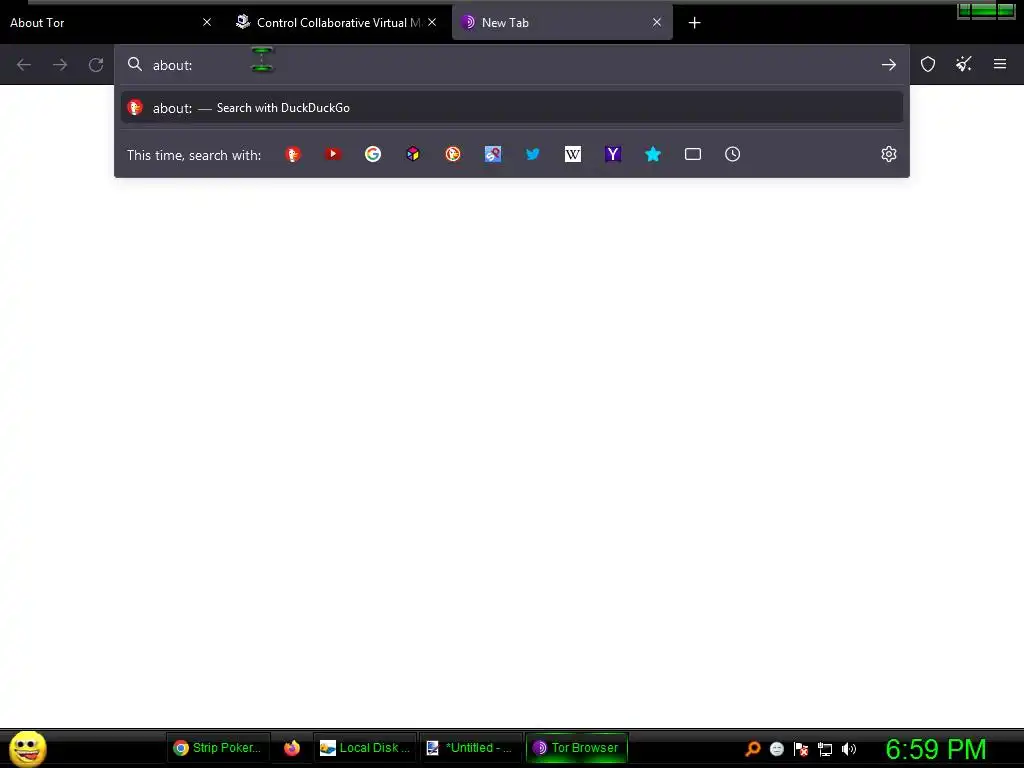
Task: Search with the Yahoo Y icon
Action: pos(613,154)
